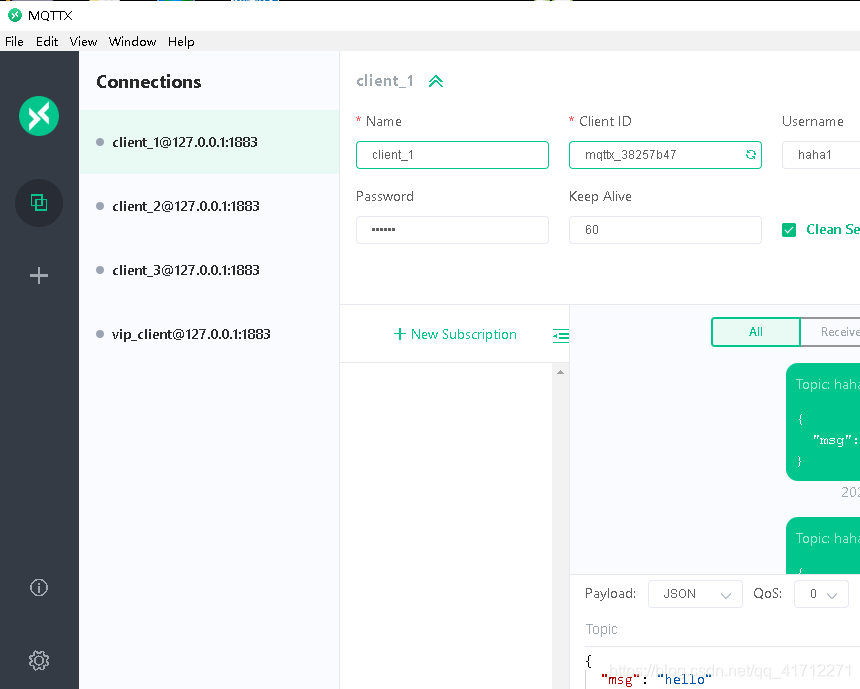This screenshot has height=689, width=860.
Task: Click the payload editor with "msg": "hello"
Action: coord(722,670)
